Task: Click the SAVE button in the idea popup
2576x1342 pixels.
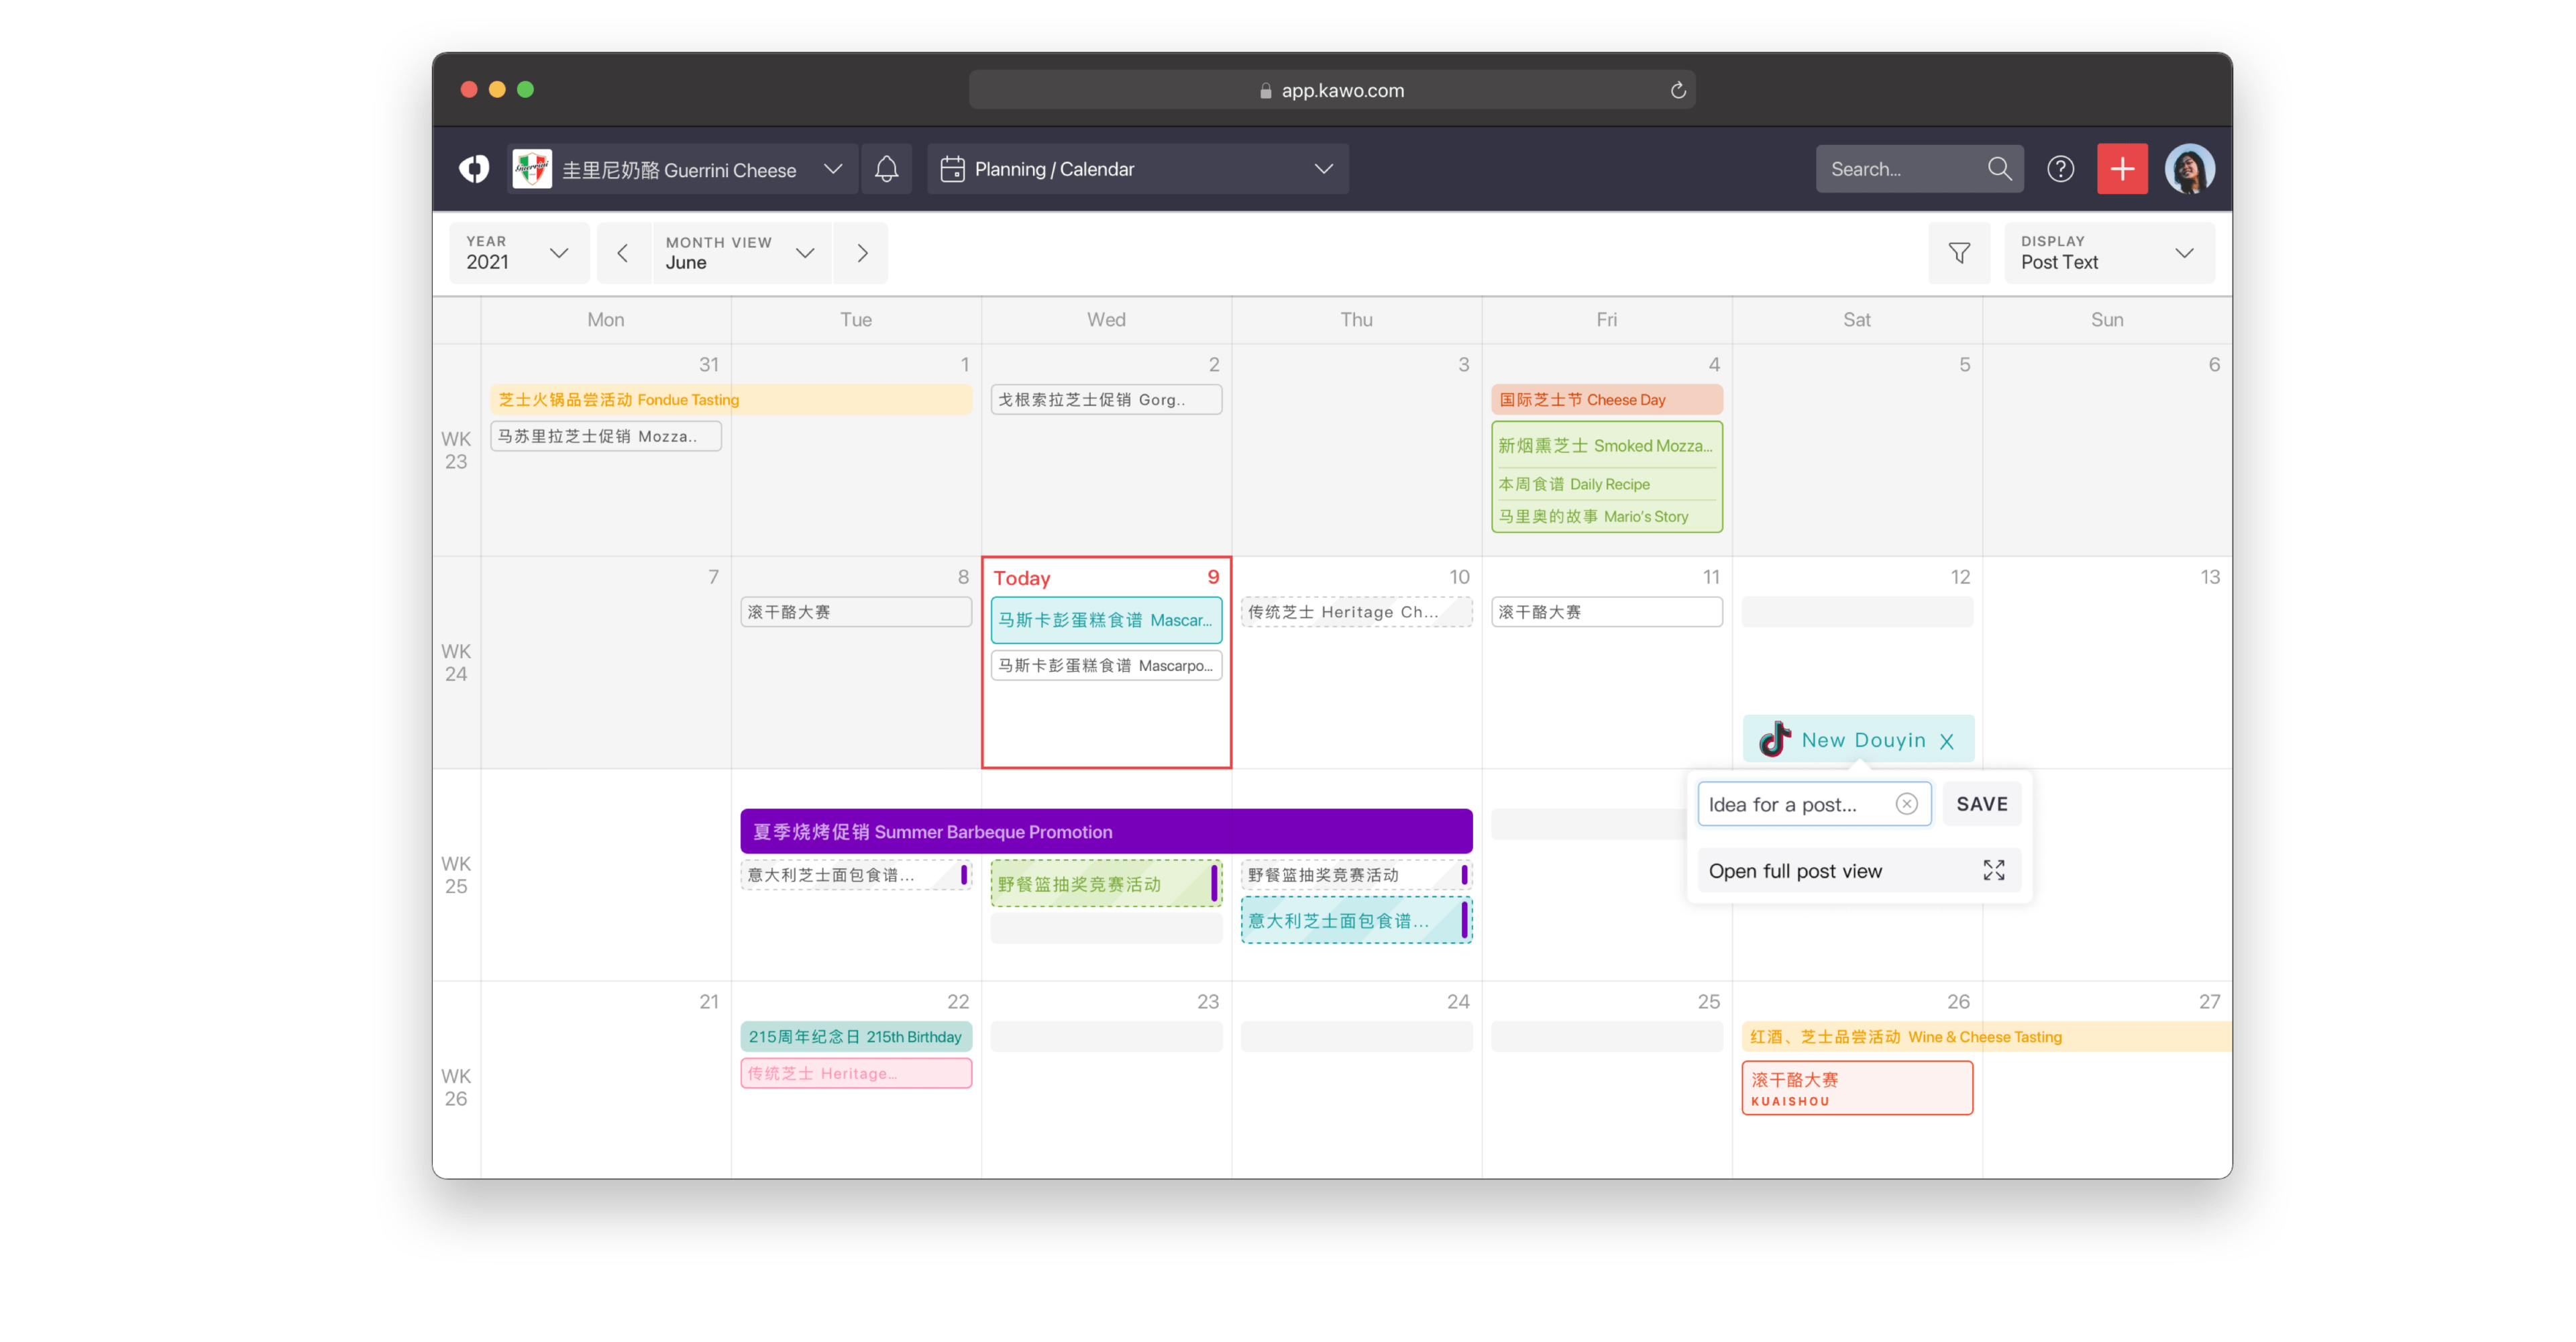Action: 1981,803
